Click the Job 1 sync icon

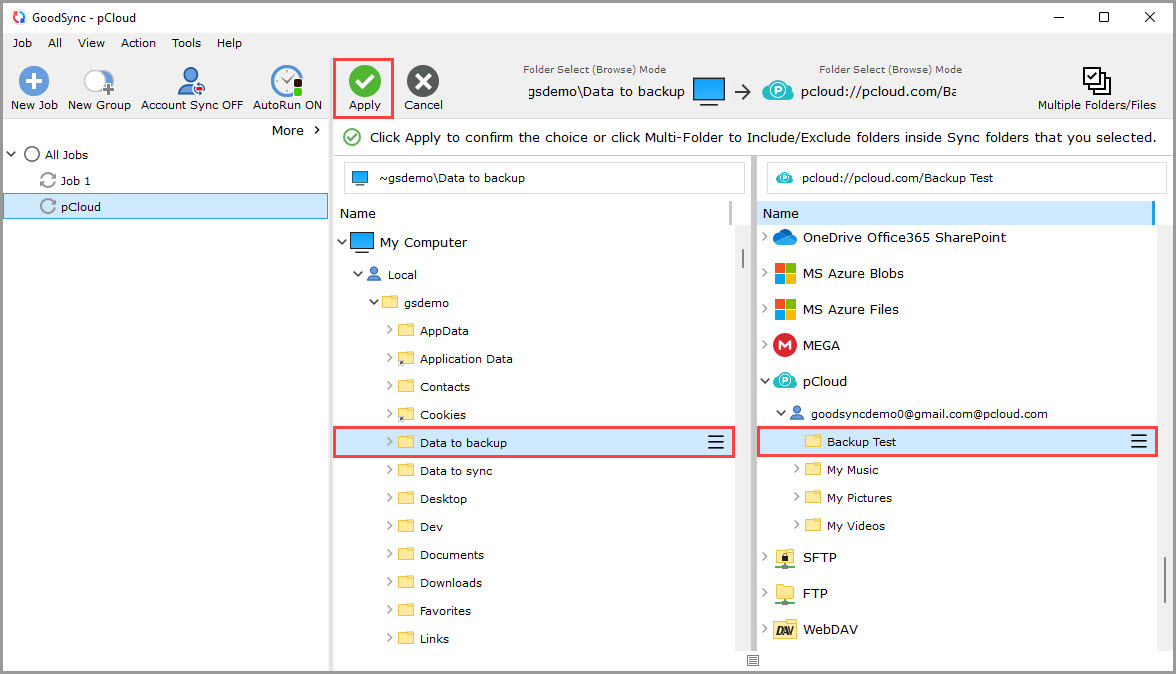point(48,181)
